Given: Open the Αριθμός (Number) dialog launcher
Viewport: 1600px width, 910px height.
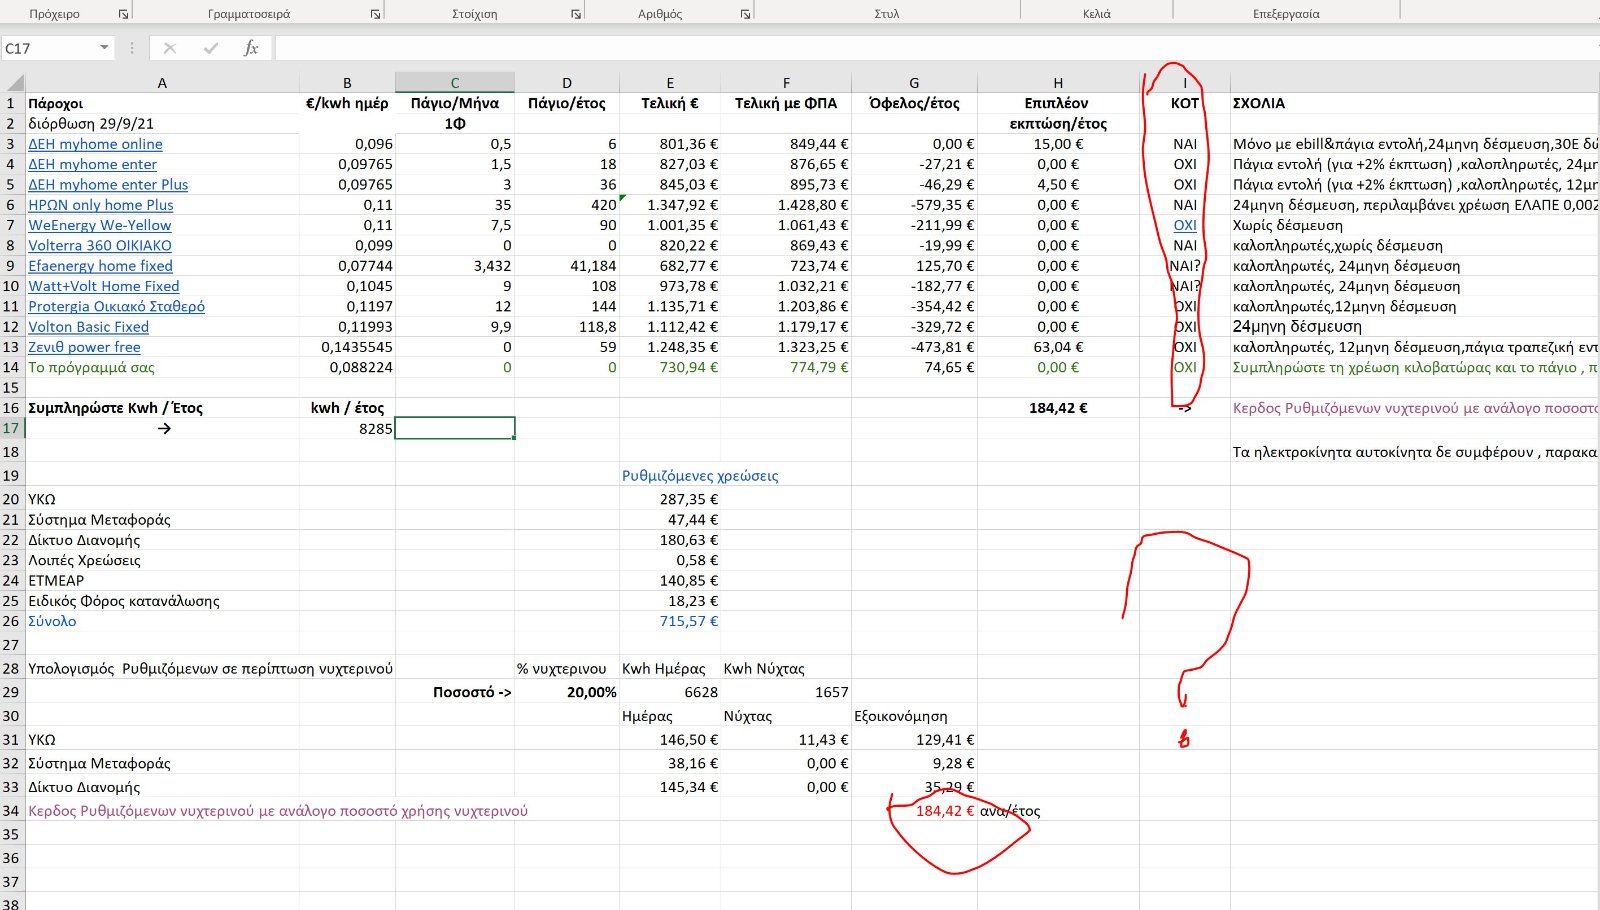Looking at the screenshot, I should pyautogui.click(x=745, y=14).
